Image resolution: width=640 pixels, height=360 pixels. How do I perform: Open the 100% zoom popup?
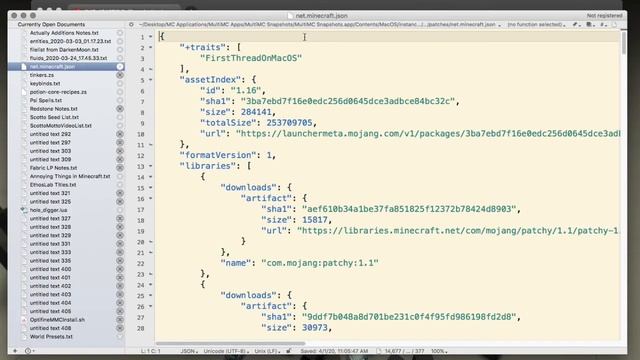439,351
